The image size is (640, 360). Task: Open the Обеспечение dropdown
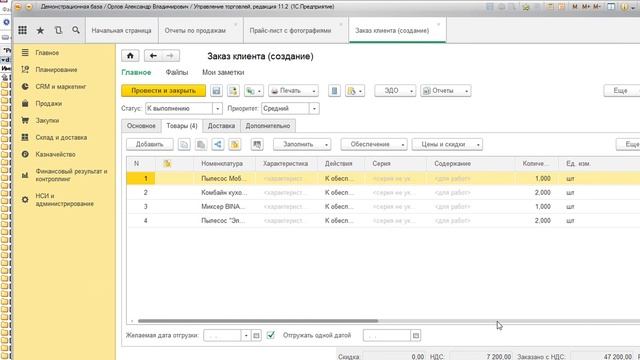coord(374,144)
